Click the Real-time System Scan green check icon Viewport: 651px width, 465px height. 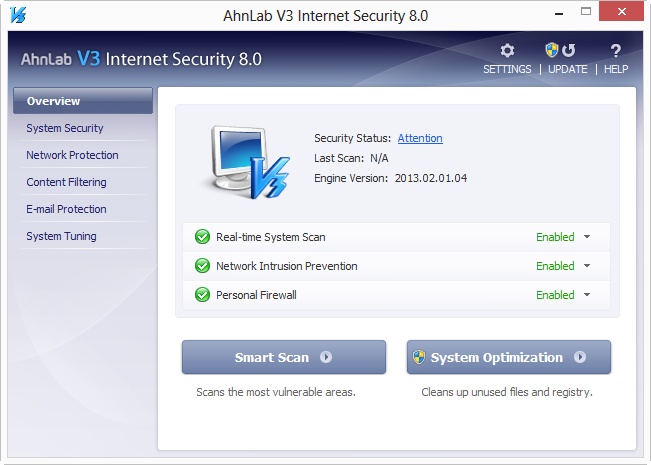201,237
